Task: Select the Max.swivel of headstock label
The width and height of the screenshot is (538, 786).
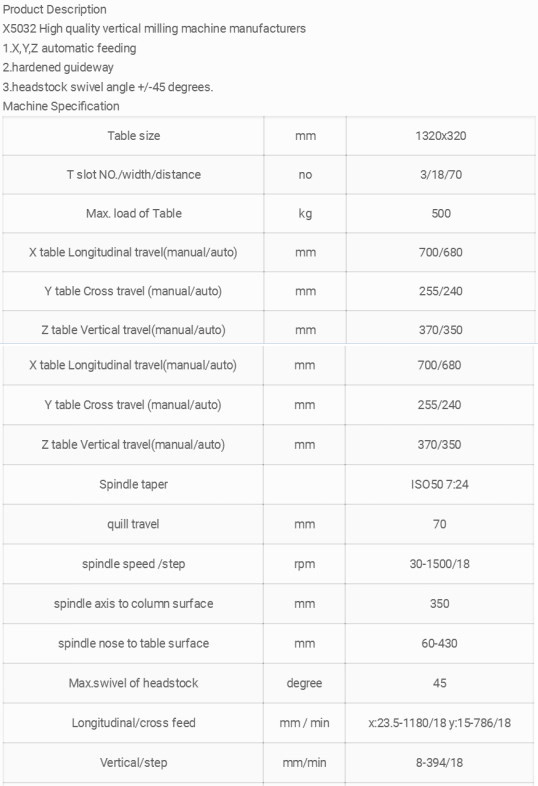Action: (x=133, y=683)
